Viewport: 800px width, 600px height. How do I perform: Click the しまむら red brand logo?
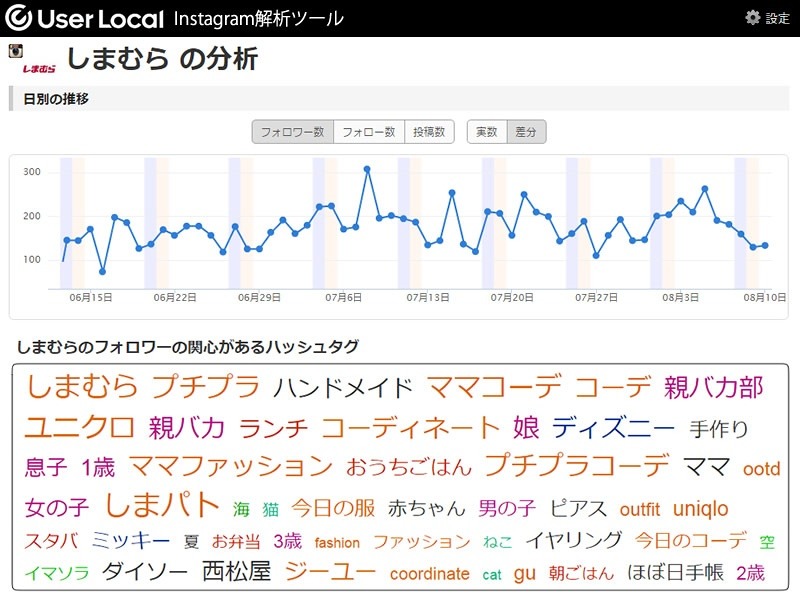tap(39, 69)
